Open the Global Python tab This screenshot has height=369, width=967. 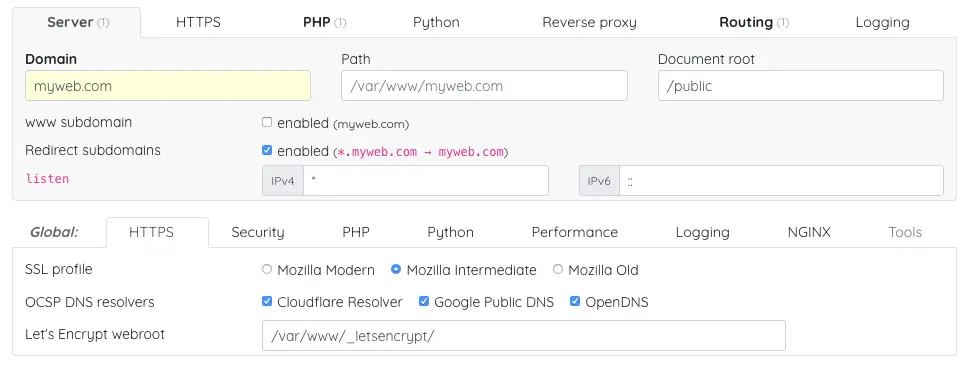coord(450,233)
